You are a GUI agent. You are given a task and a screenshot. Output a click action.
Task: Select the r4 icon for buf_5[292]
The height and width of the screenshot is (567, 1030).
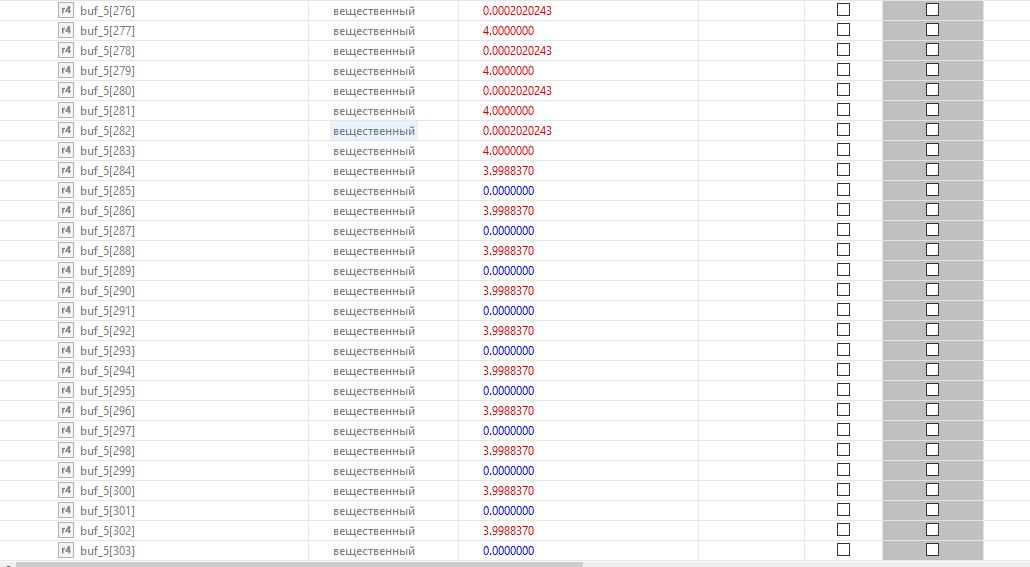coord(66,330)
